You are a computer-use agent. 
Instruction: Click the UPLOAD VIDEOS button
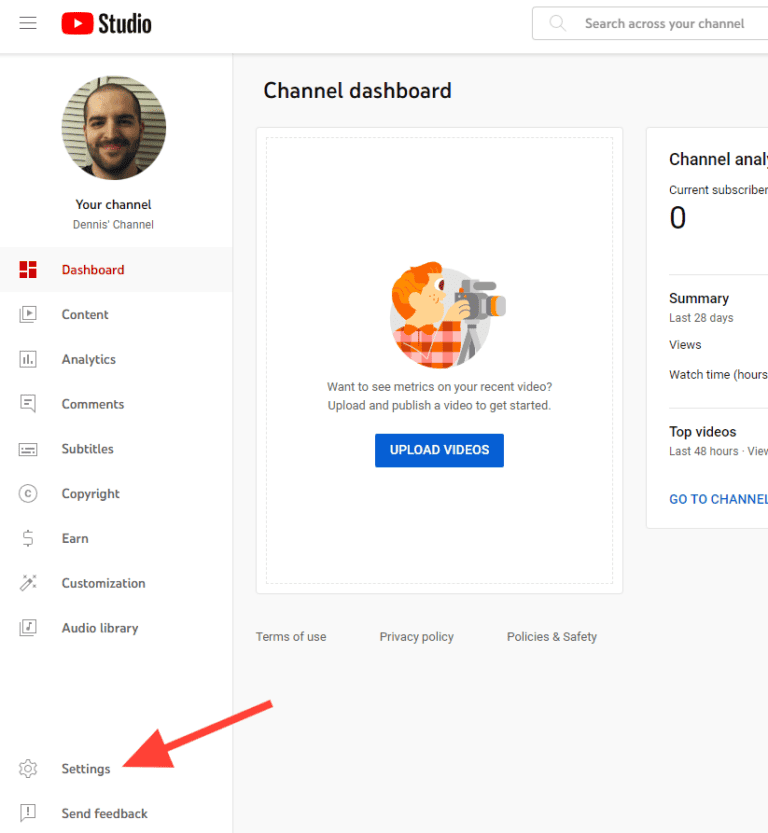439,450
